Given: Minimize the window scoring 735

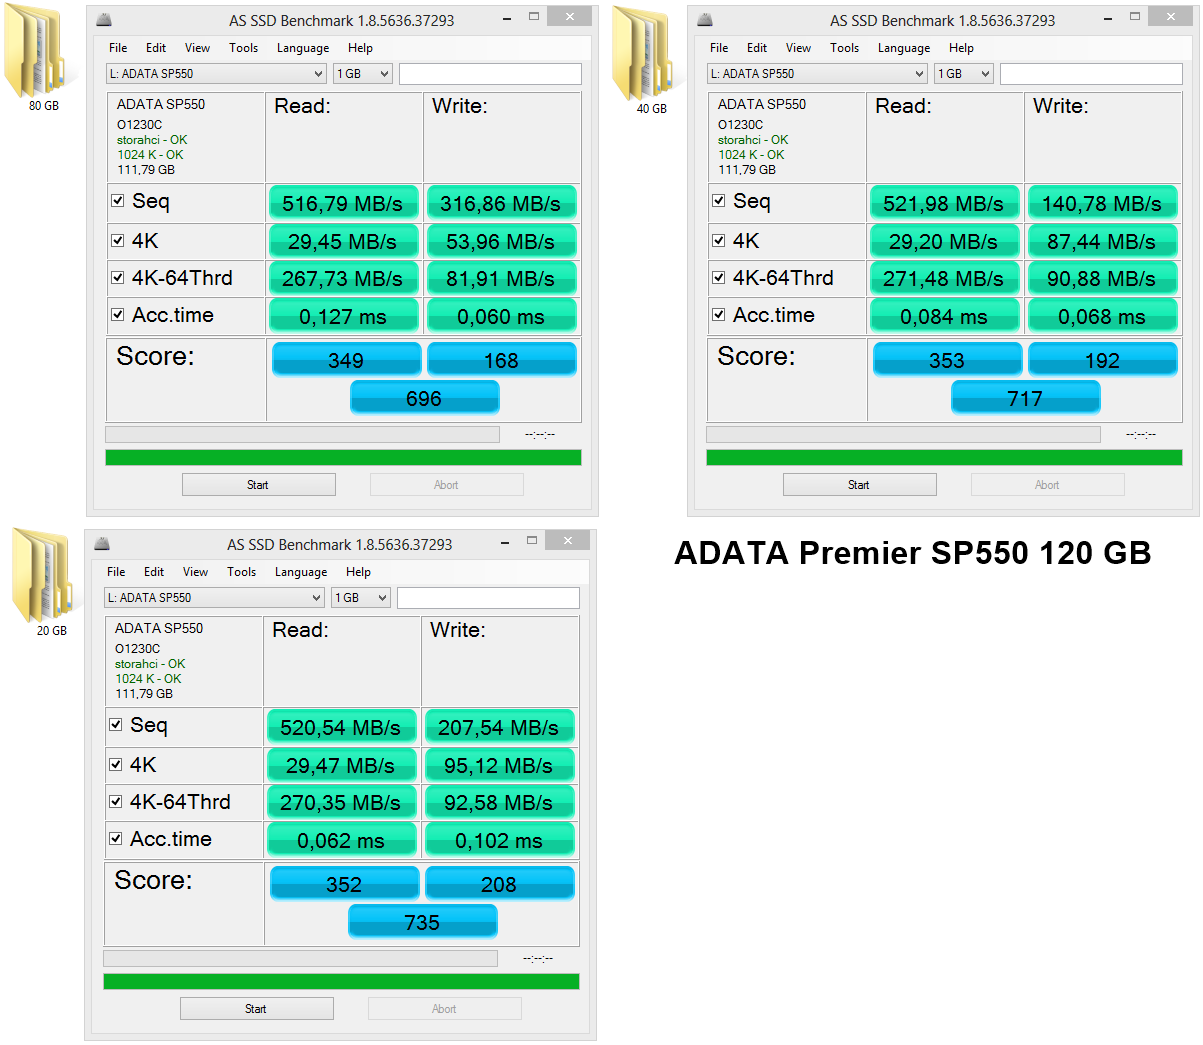Looking at the screenshot, I should [x=507, y=541].
